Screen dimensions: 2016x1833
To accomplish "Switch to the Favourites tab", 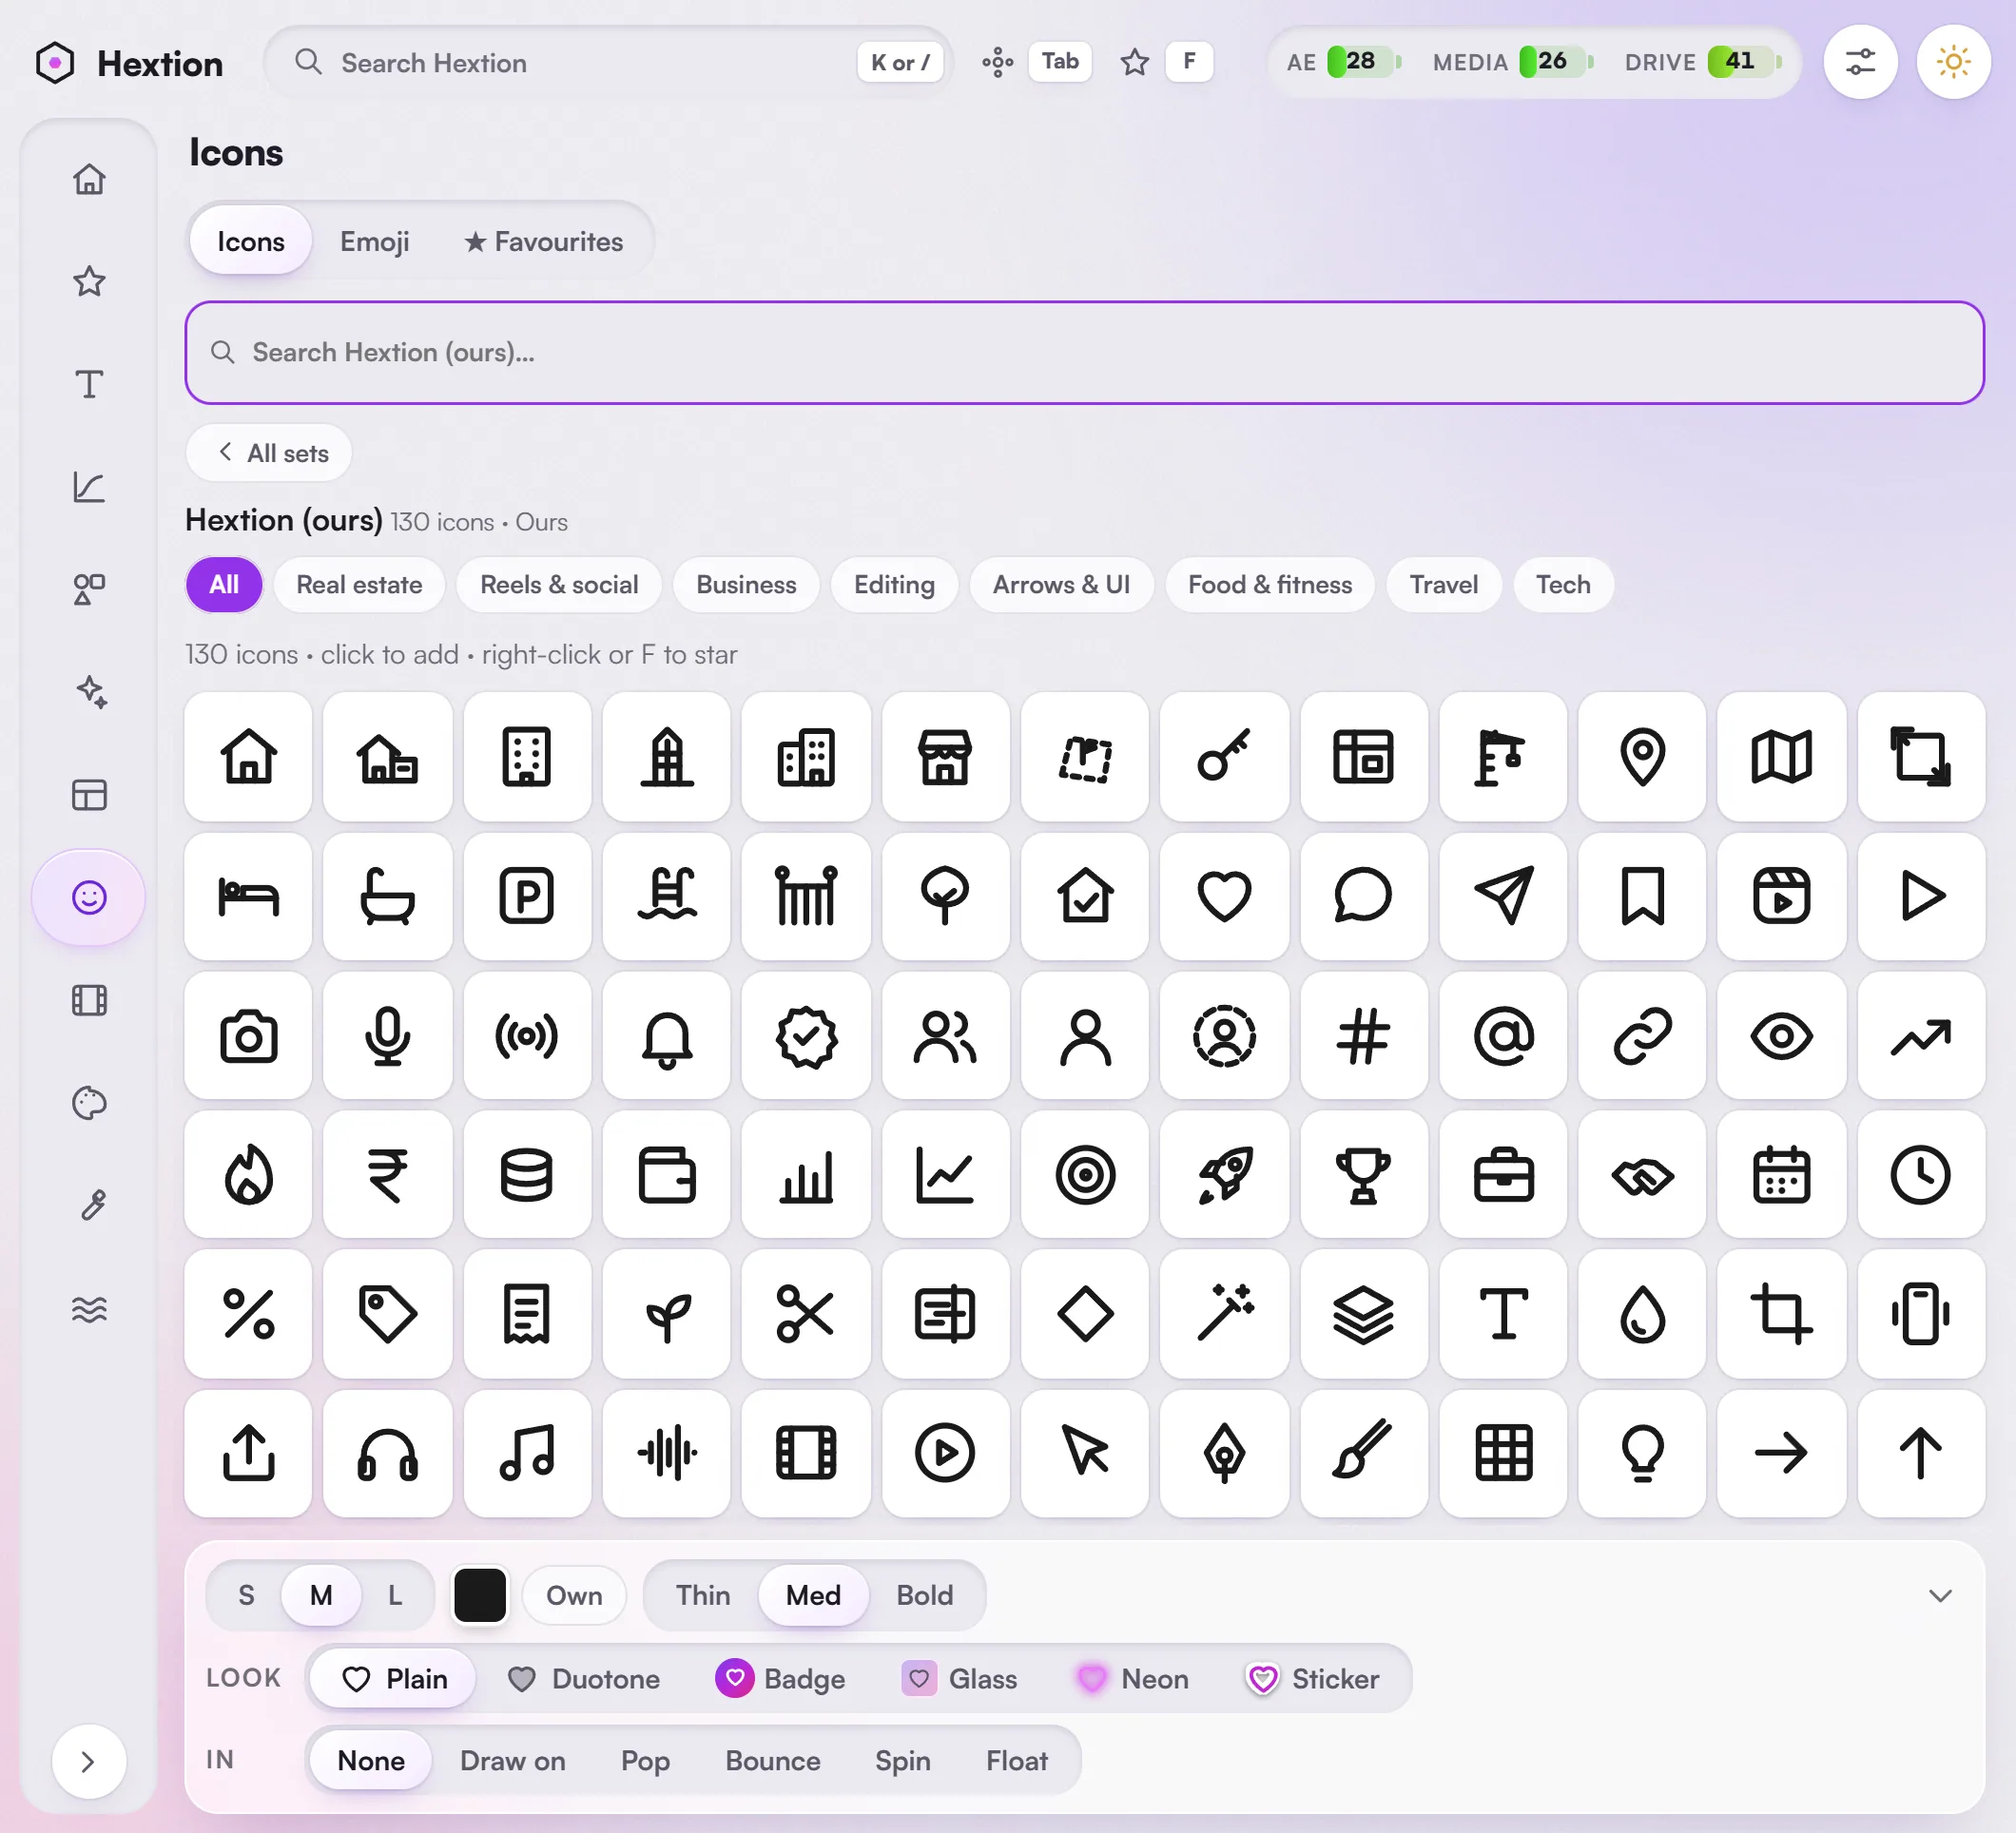I will (544, 241).
